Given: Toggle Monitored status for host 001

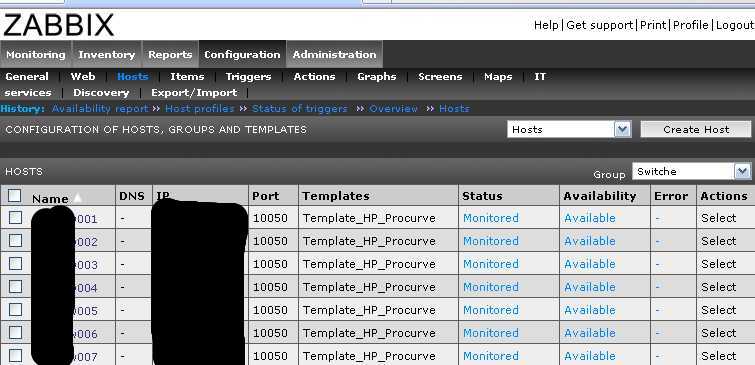Looking at the screenshot, I should (x=491, y=218).
